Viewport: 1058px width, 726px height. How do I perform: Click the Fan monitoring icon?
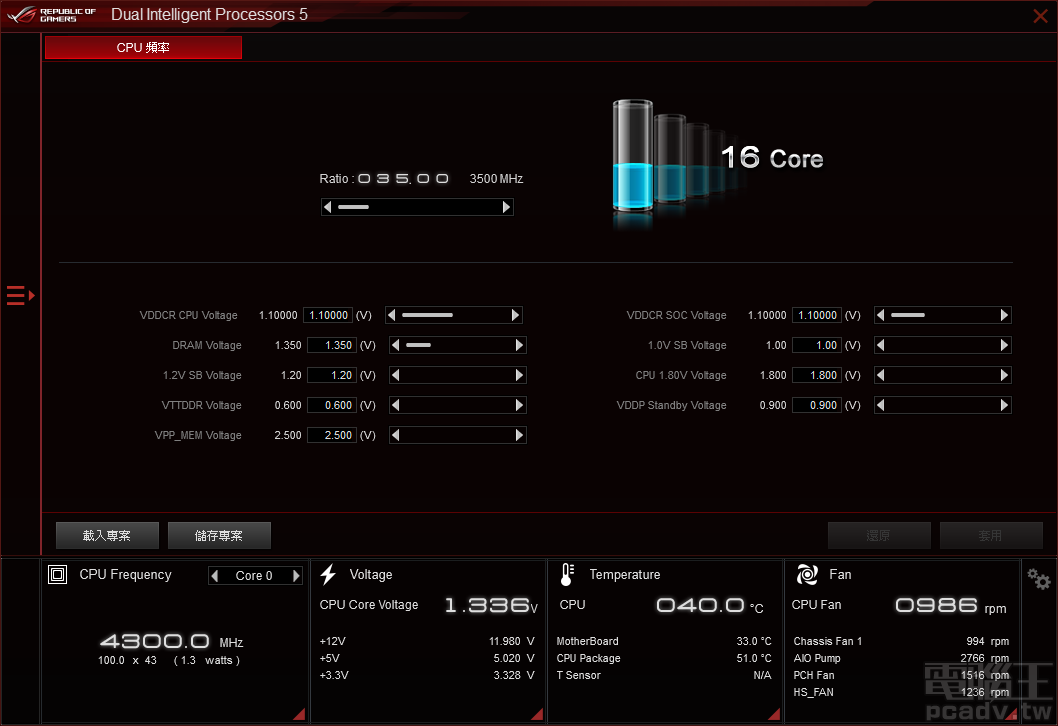[x=806, y=574]
